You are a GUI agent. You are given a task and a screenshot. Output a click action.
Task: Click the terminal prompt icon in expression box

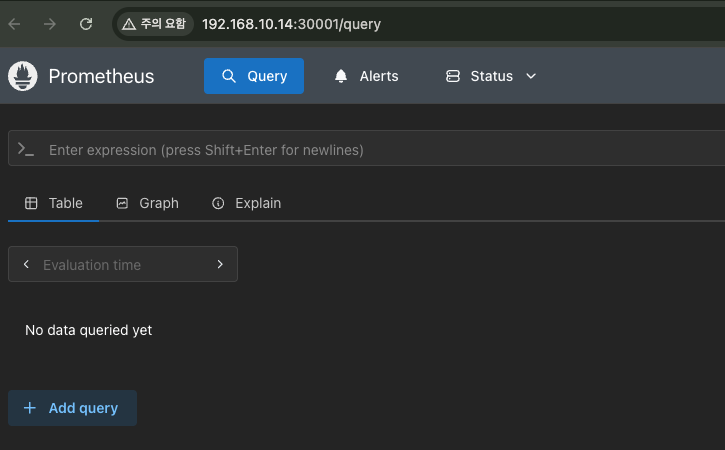26,149
